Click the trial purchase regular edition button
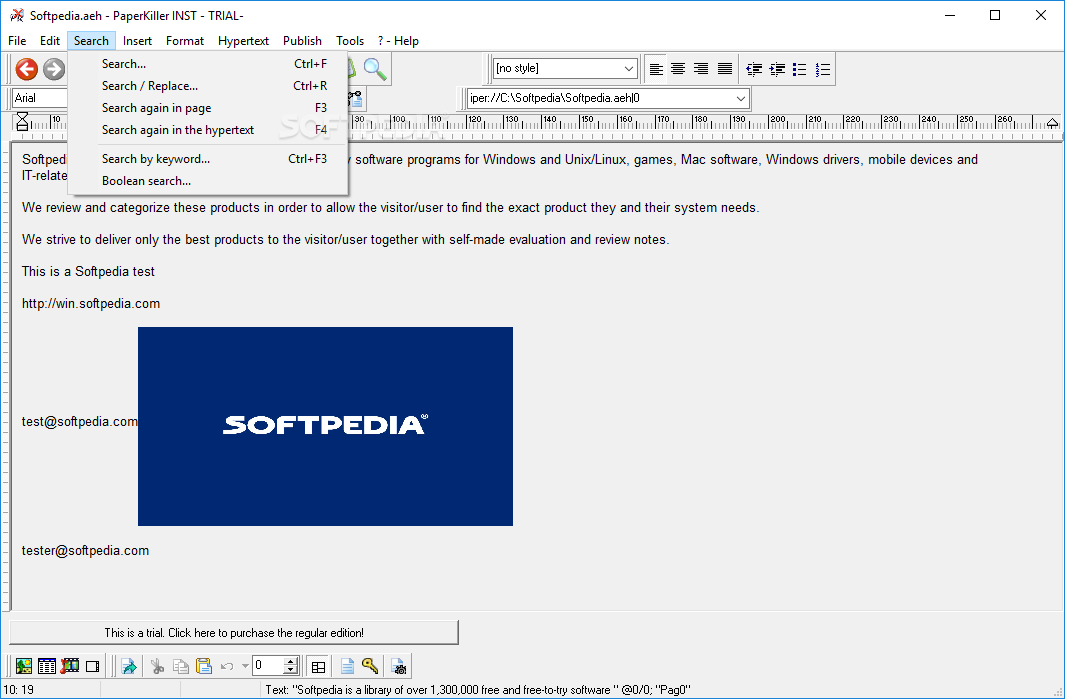This screenshot has width=1065, height=699. click(x=234, y=632)
